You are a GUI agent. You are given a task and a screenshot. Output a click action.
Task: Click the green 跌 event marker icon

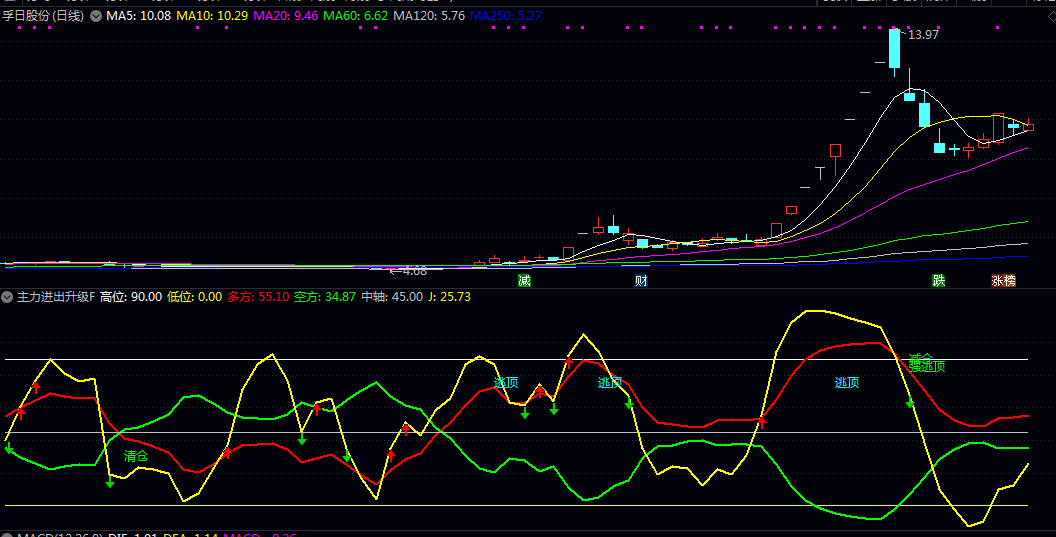tap(938, 281)
